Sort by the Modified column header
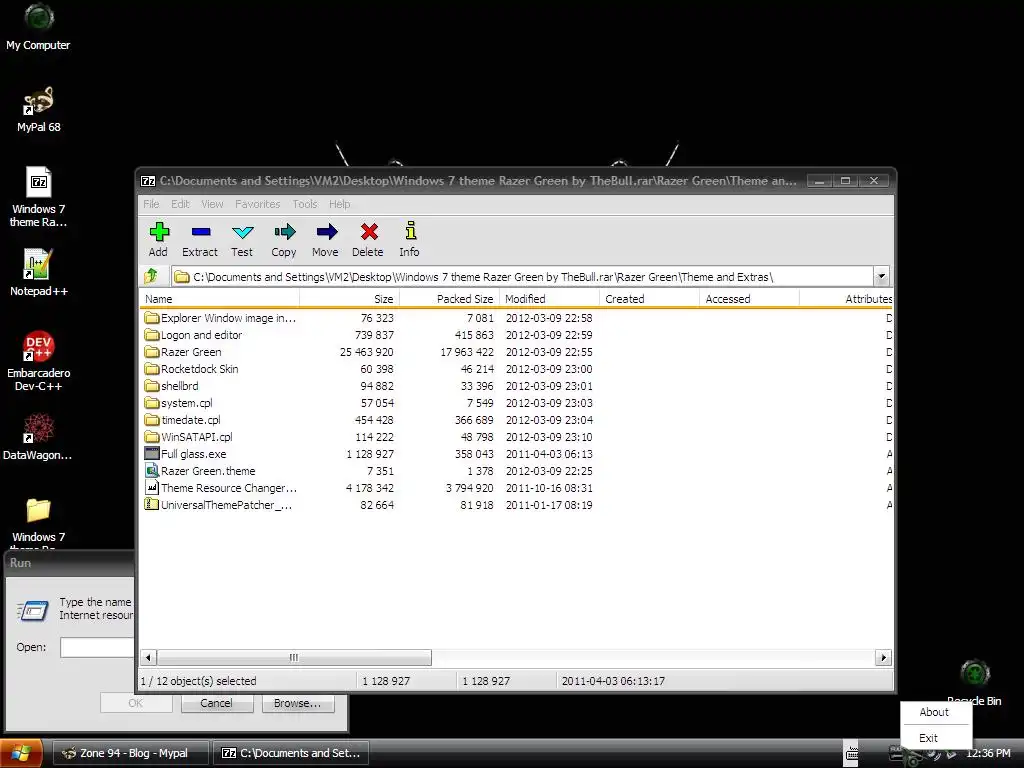This screenshot has height=768, width=1024. point(549,298)
